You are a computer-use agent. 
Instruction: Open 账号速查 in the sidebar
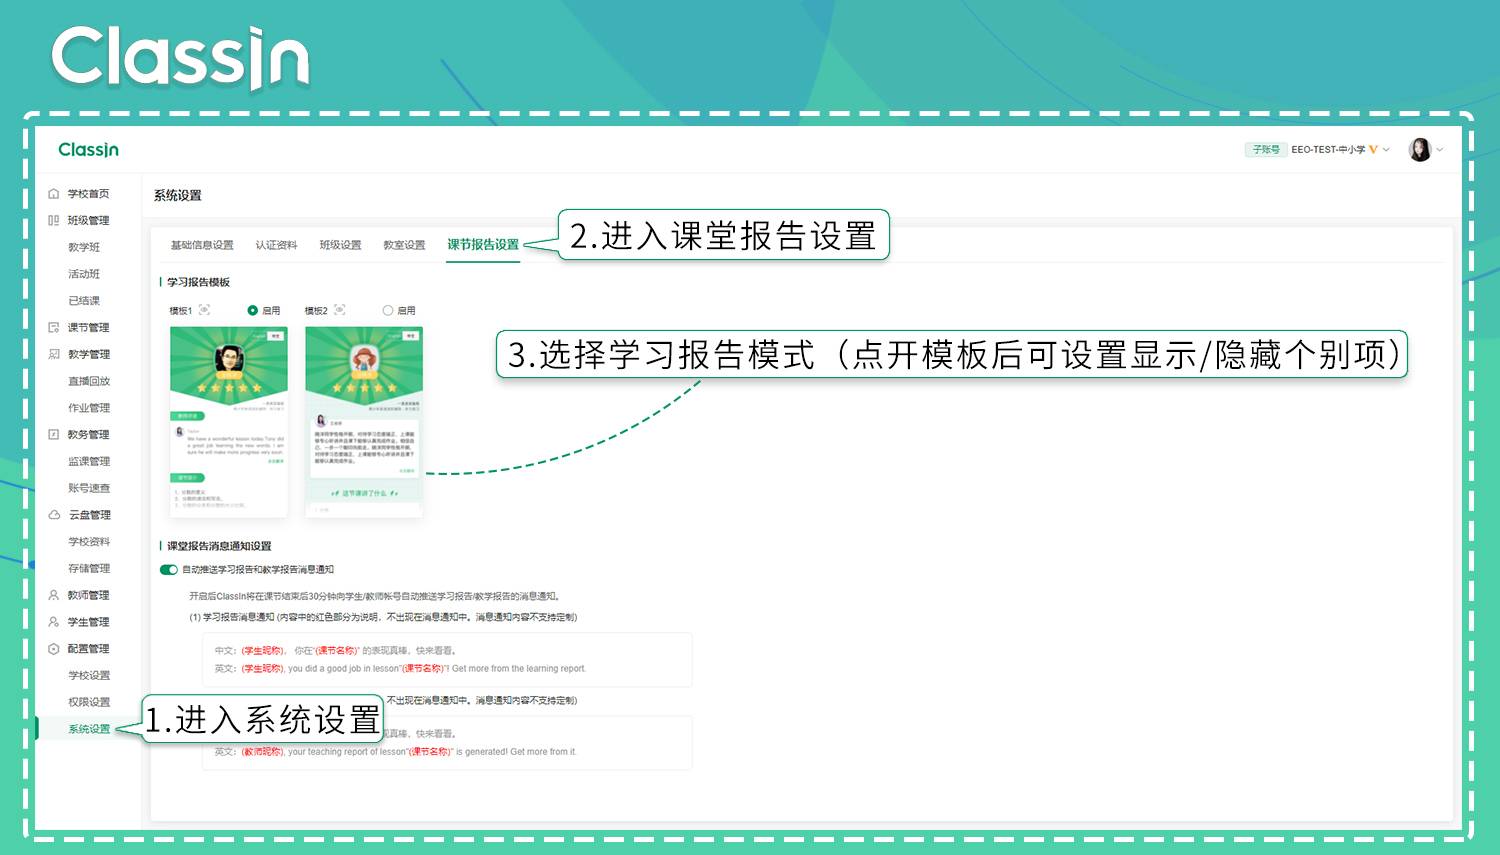click(89, 488)
